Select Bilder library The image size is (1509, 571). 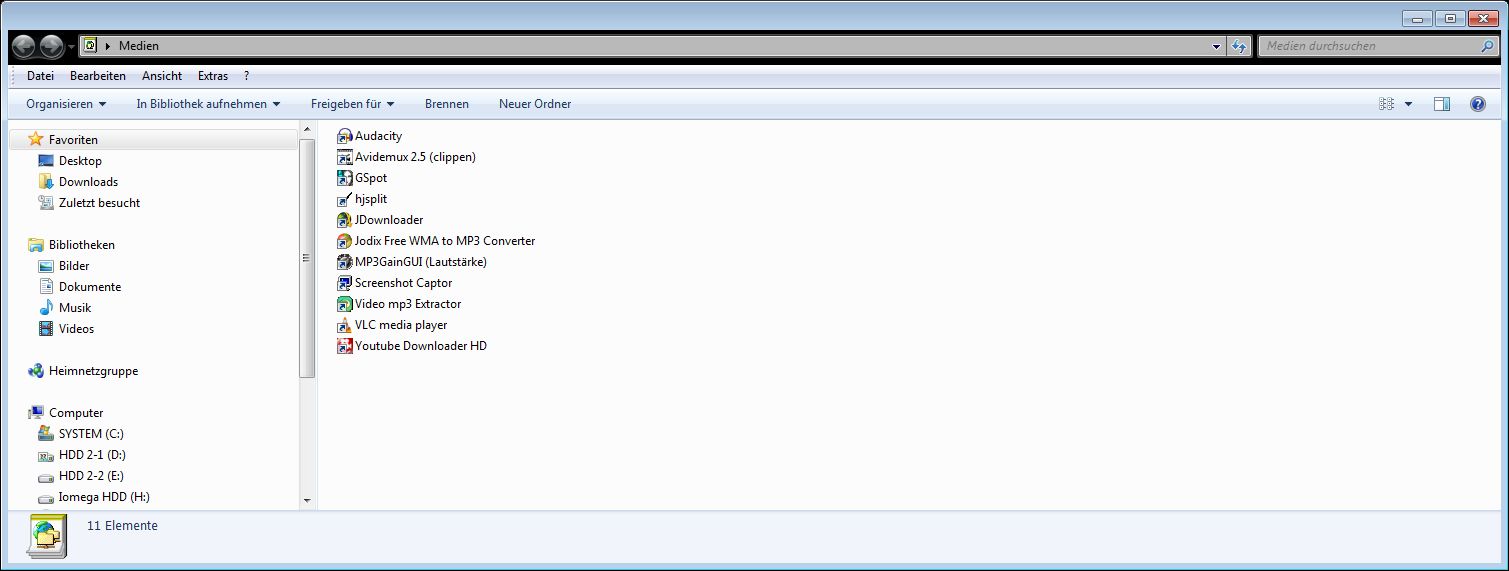coord(74,266)
